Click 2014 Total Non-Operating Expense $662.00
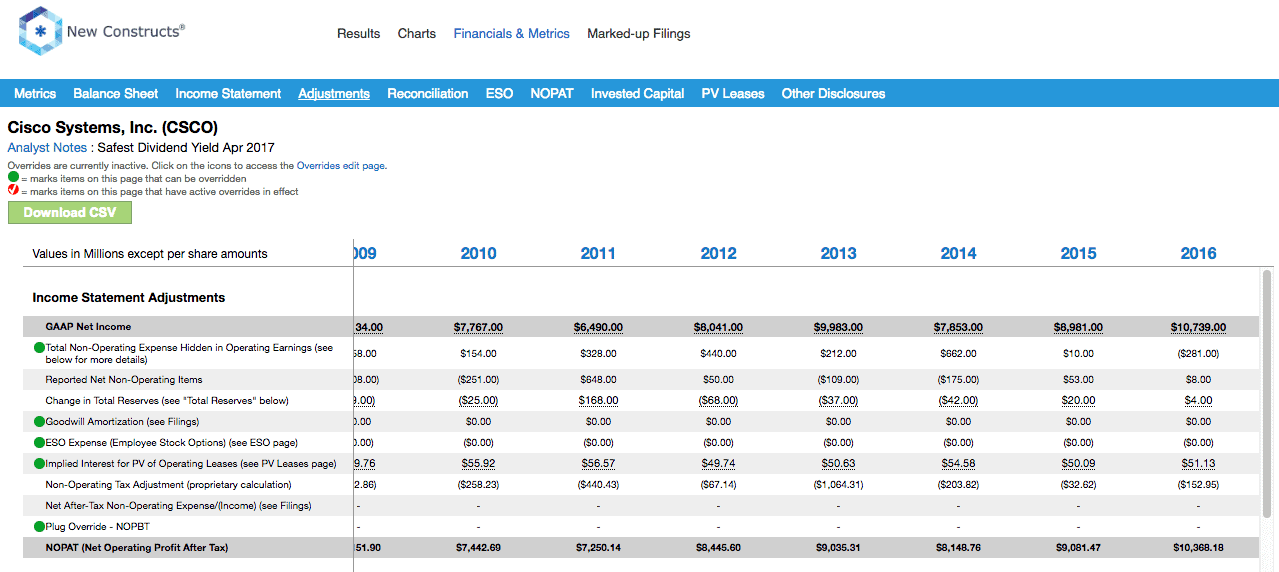The height and width of the screenshot is (572, 1279). pyautogui.click(x=958, y=353)
